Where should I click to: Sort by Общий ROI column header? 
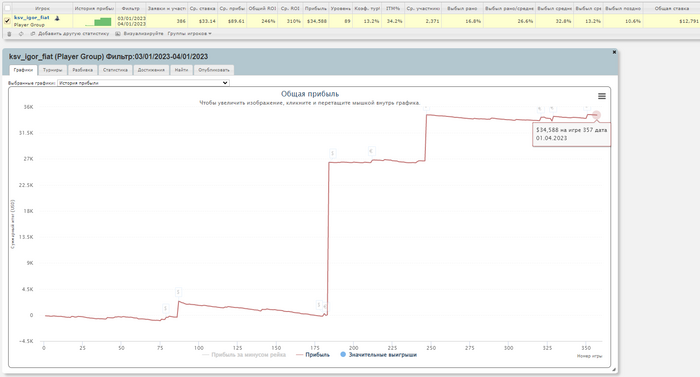[262, 8]
